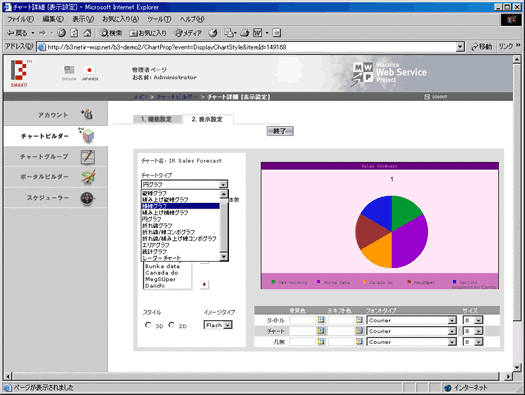Viewport: 525px width, 395px height.
Task: Select the English flag language icon
Action: tap(69, 70)
